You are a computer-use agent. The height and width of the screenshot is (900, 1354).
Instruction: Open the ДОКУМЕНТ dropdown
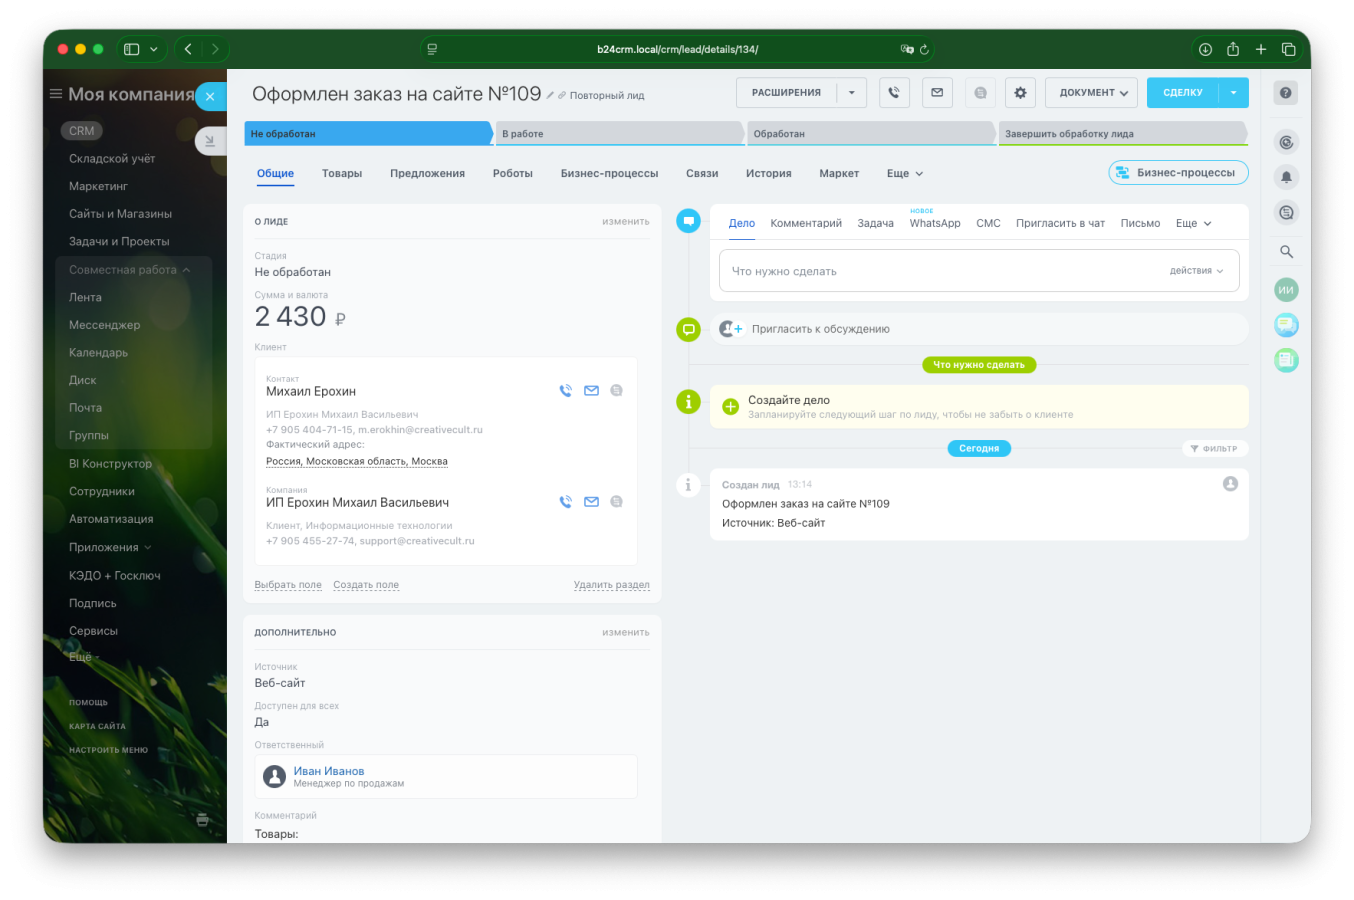(x=1092, y=93)
